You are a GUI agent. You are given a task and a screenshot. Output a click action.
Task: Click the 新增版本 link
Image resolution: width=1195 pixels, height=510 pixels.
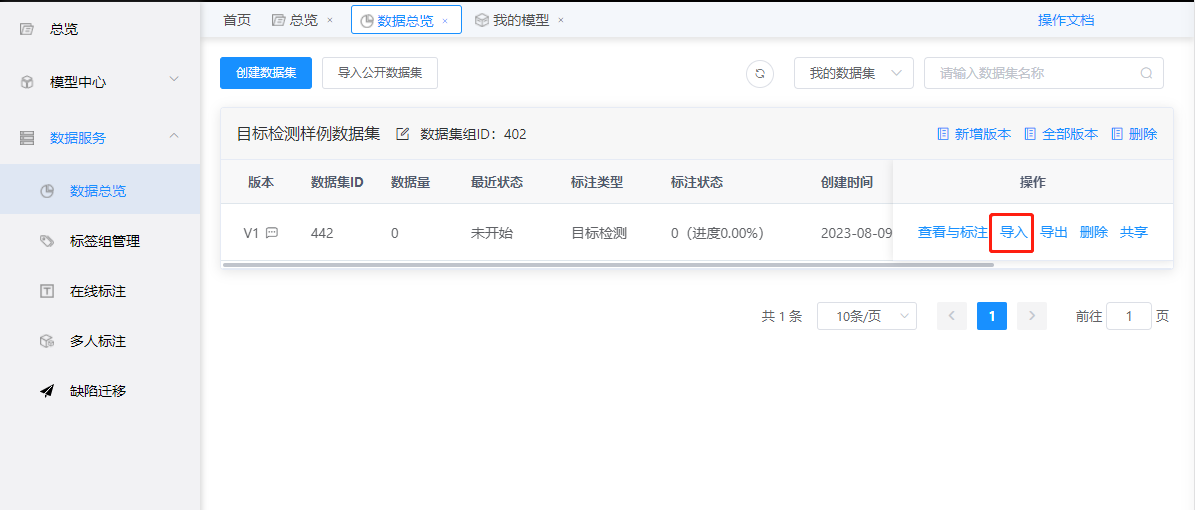point(983,134)
